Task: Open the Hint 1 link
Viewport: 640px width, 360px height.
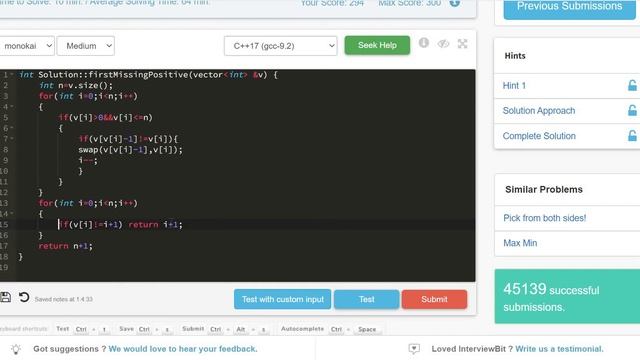Action: pyautogui.click(x=514, y=85)
